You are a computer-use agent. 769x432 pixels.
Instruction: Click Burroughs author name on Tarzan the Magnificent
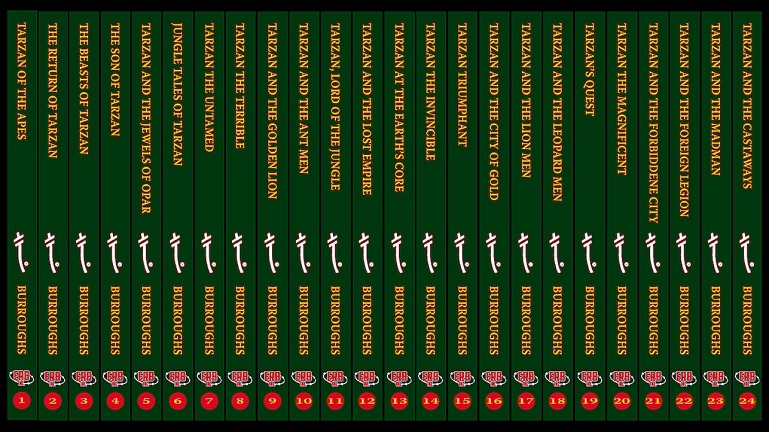(621, 320)
